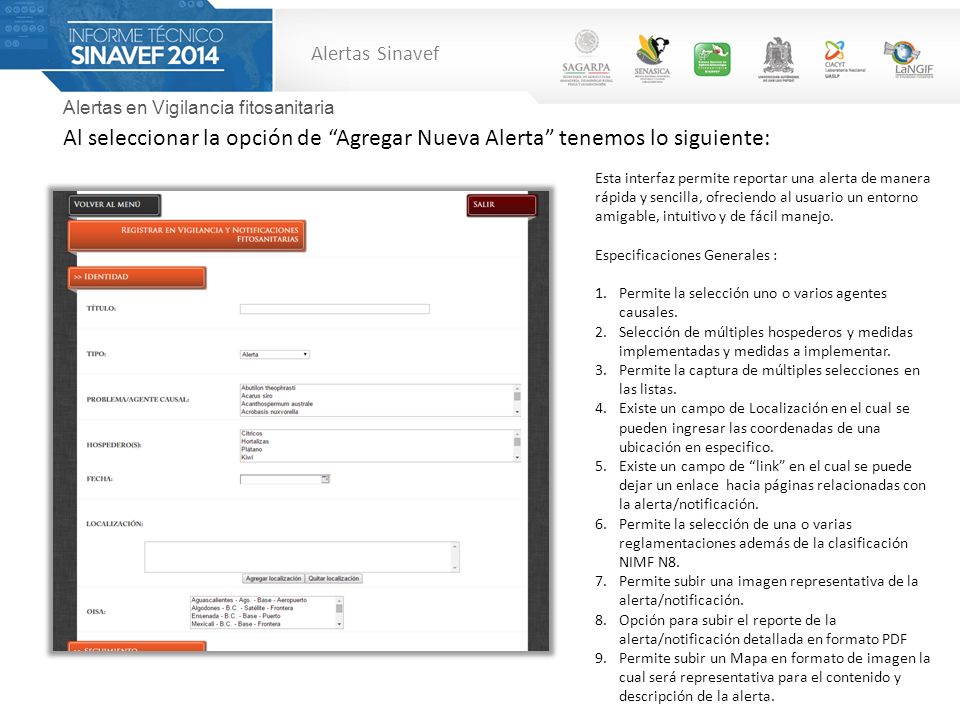
Task: Open the TIPO dropdown showing Alerta
Action: click(274, 354)
